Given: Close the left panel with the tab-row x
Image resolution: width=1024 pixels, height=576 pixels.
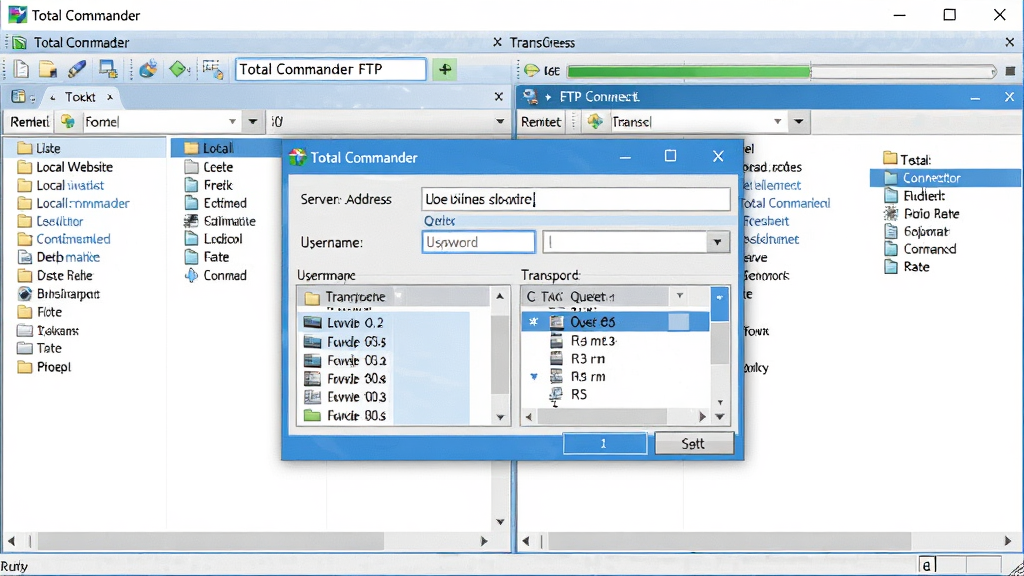Looking at the screenshot, I should tap(498, 97).
